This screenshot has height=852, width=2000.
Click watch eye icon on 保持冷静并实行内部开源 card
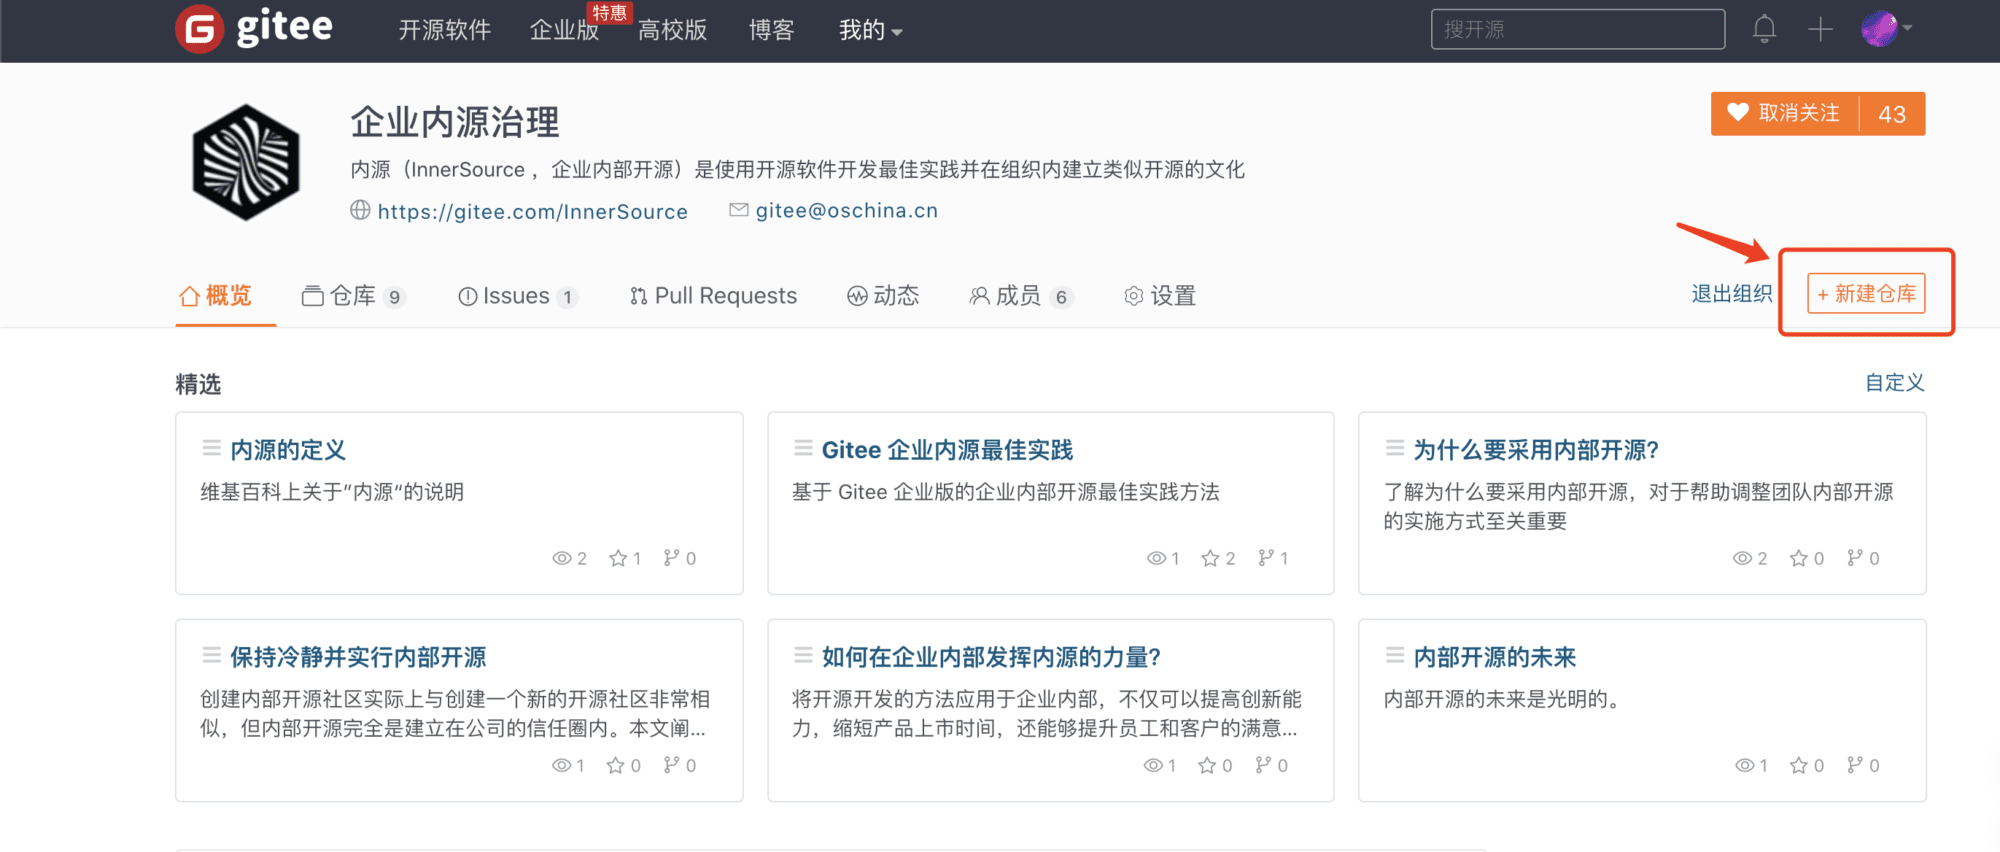[x=562, y=765]
